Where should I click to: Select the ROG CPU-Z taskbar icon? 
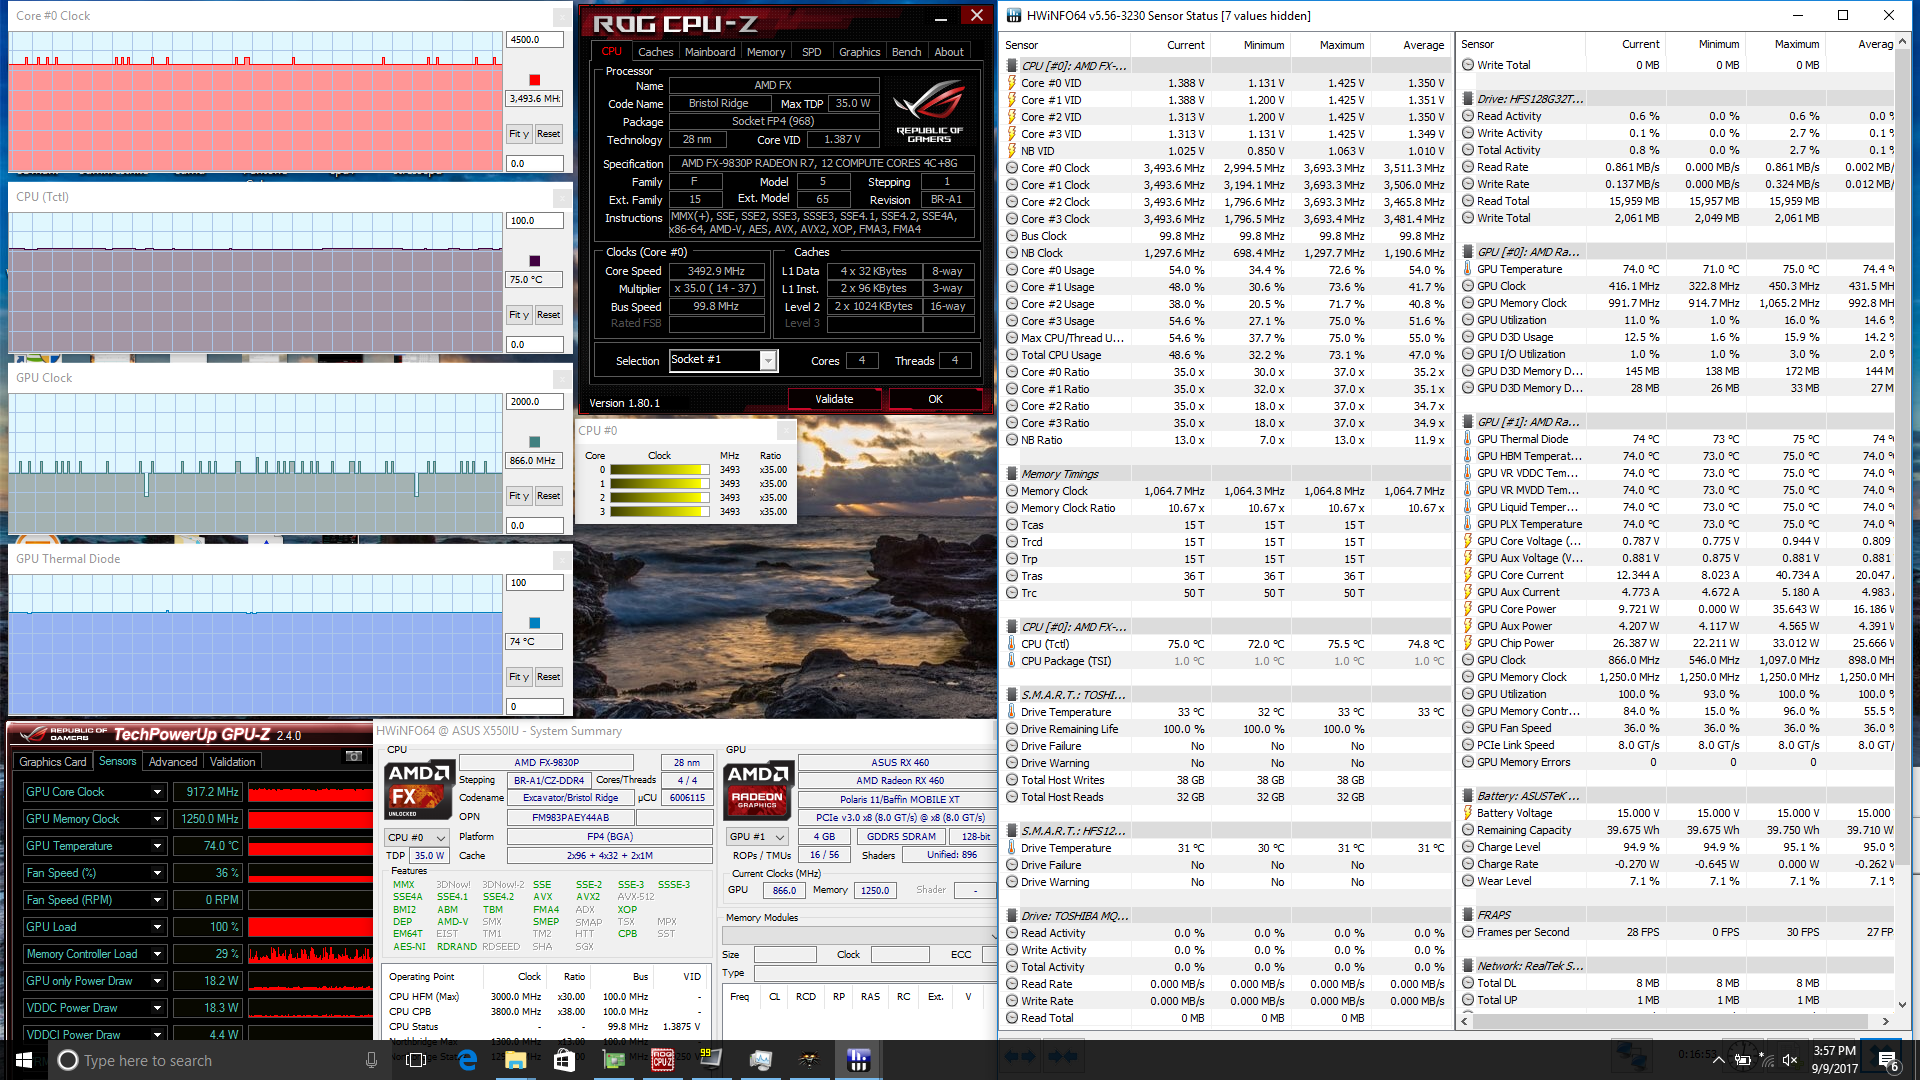click(x=662, y=1060)
